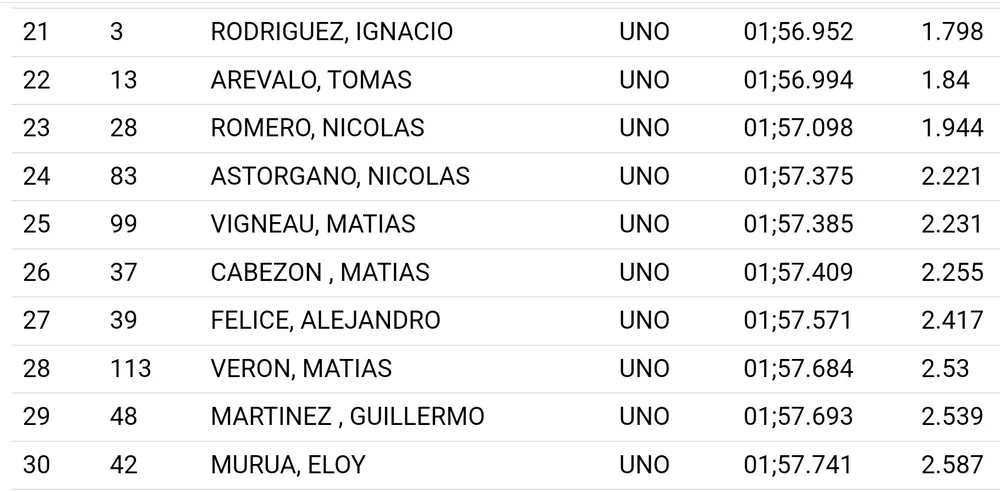
Task: Select VERON, MATIAS in the table
Action: click(x=301, y=368)
